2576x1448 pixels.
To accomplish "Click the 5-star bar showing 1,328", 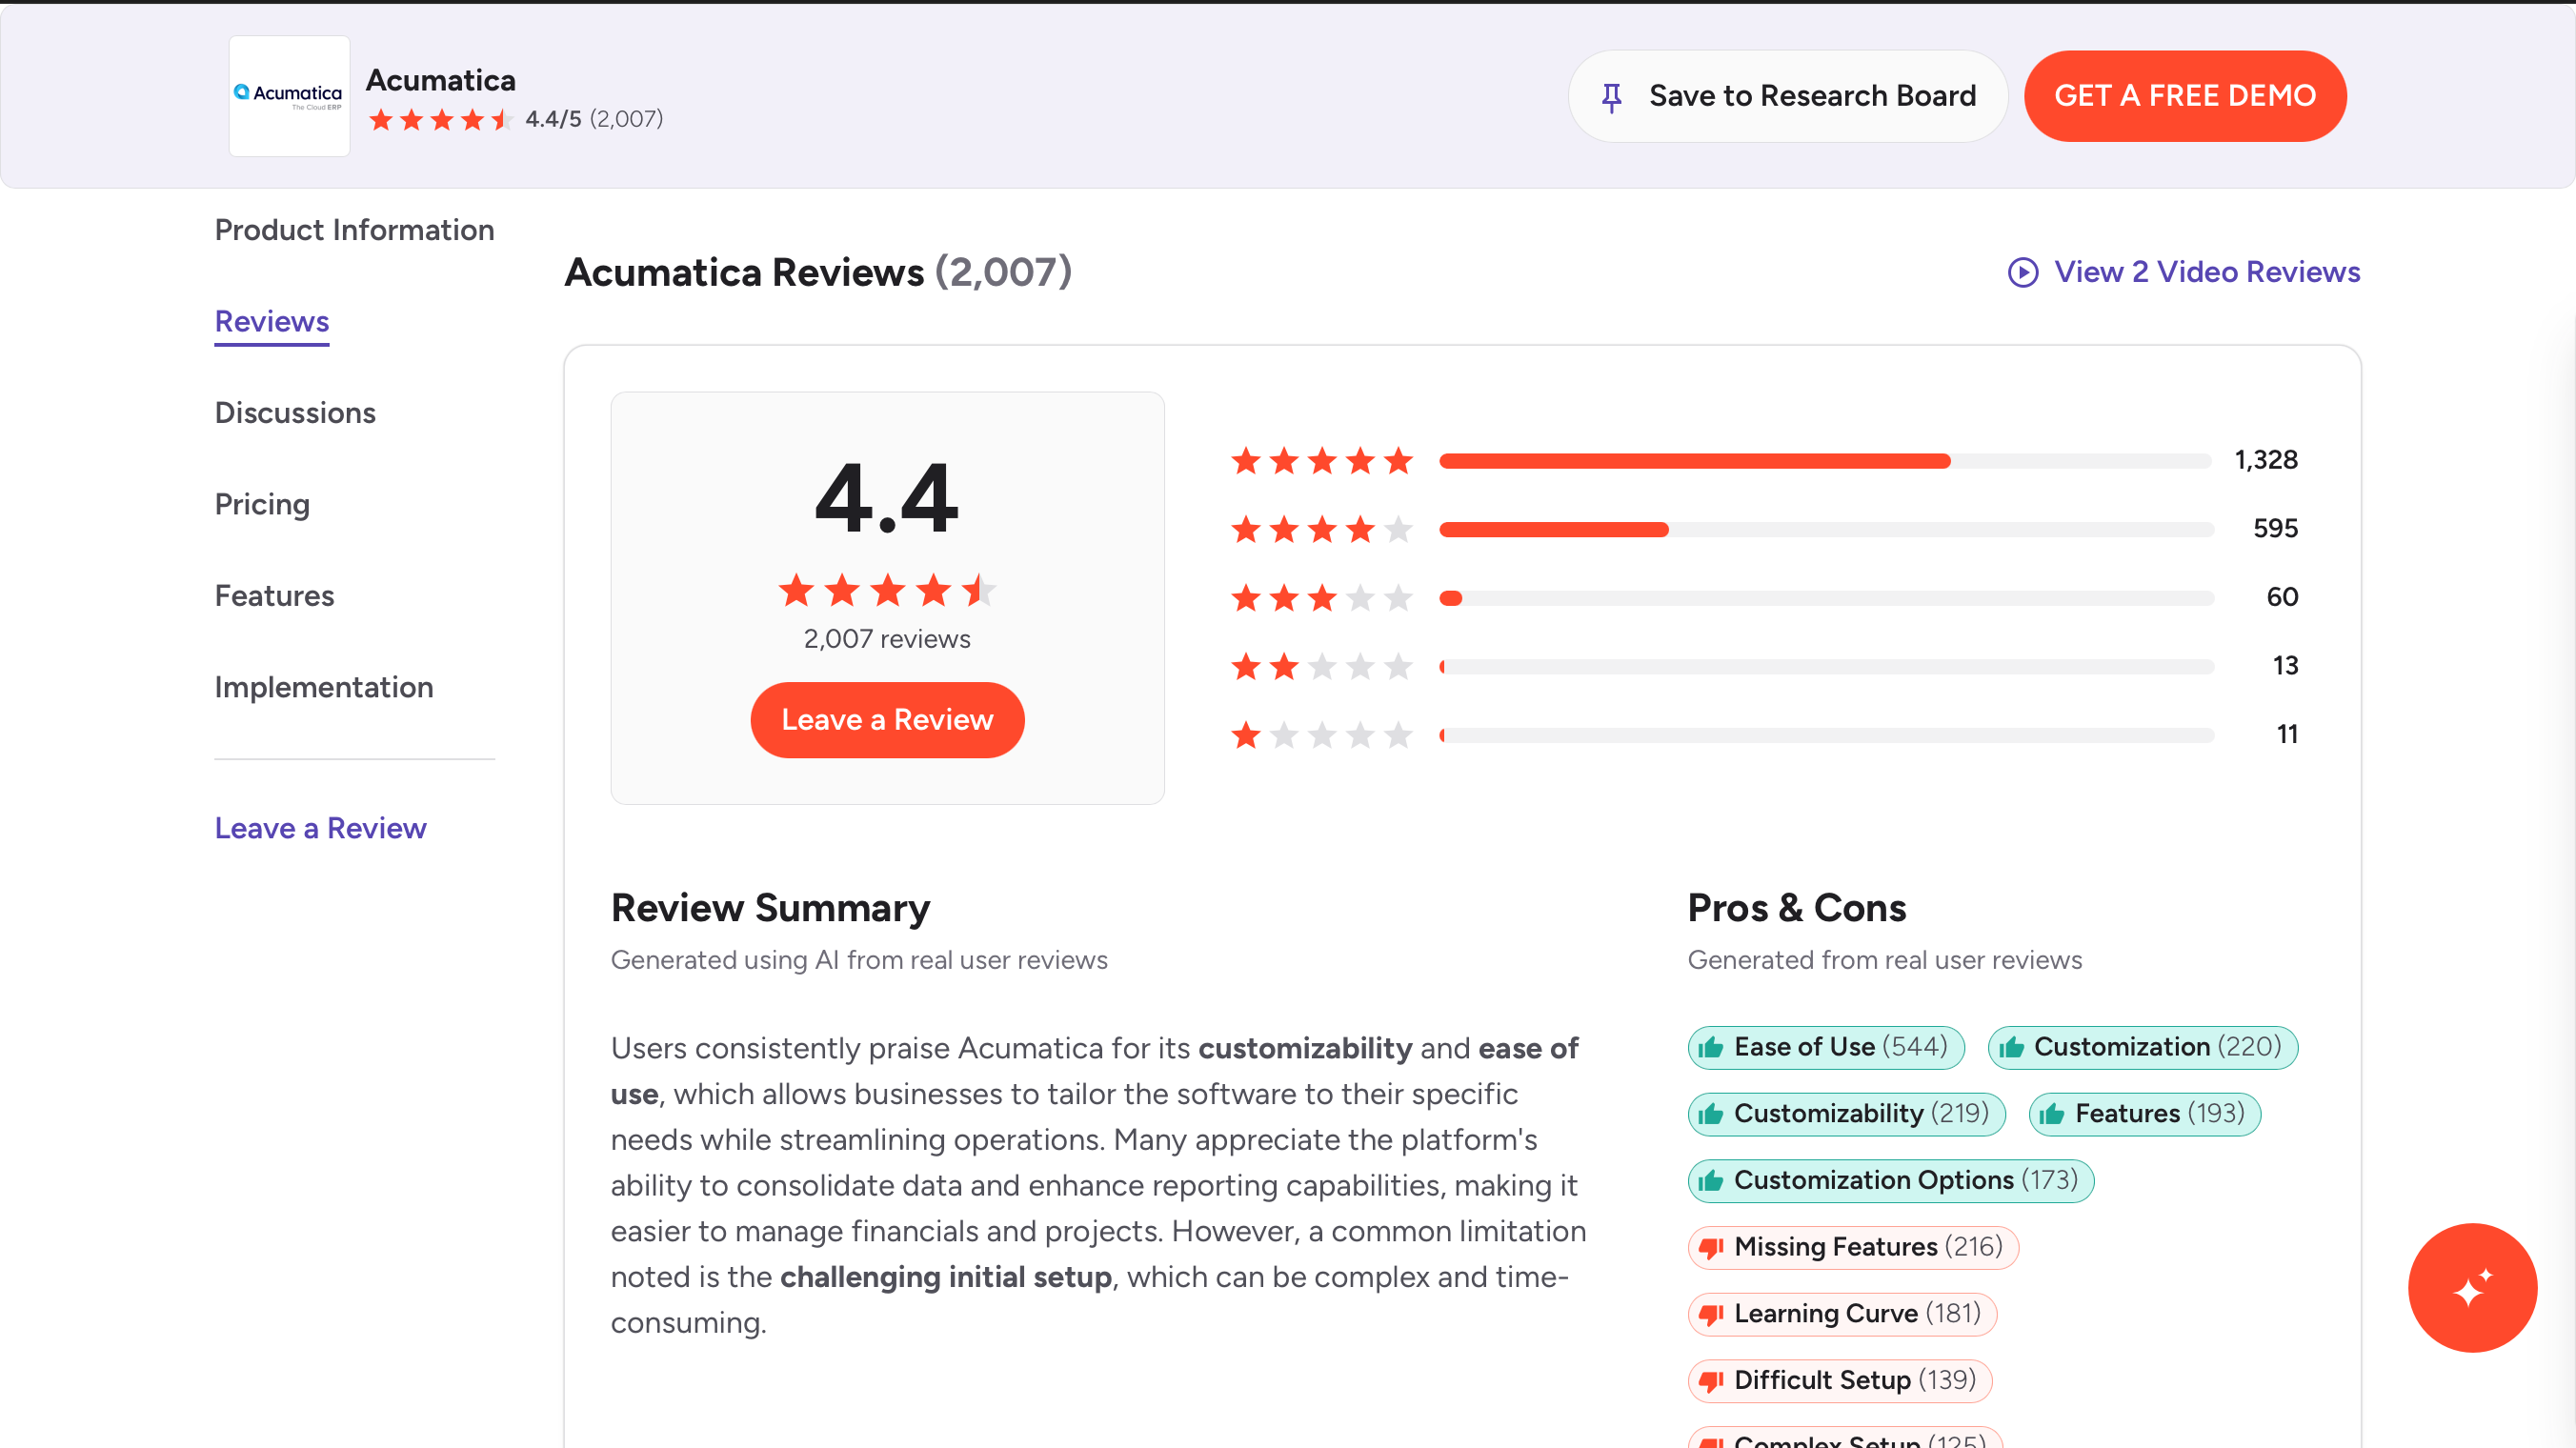I will click(x=1826, y=461).
